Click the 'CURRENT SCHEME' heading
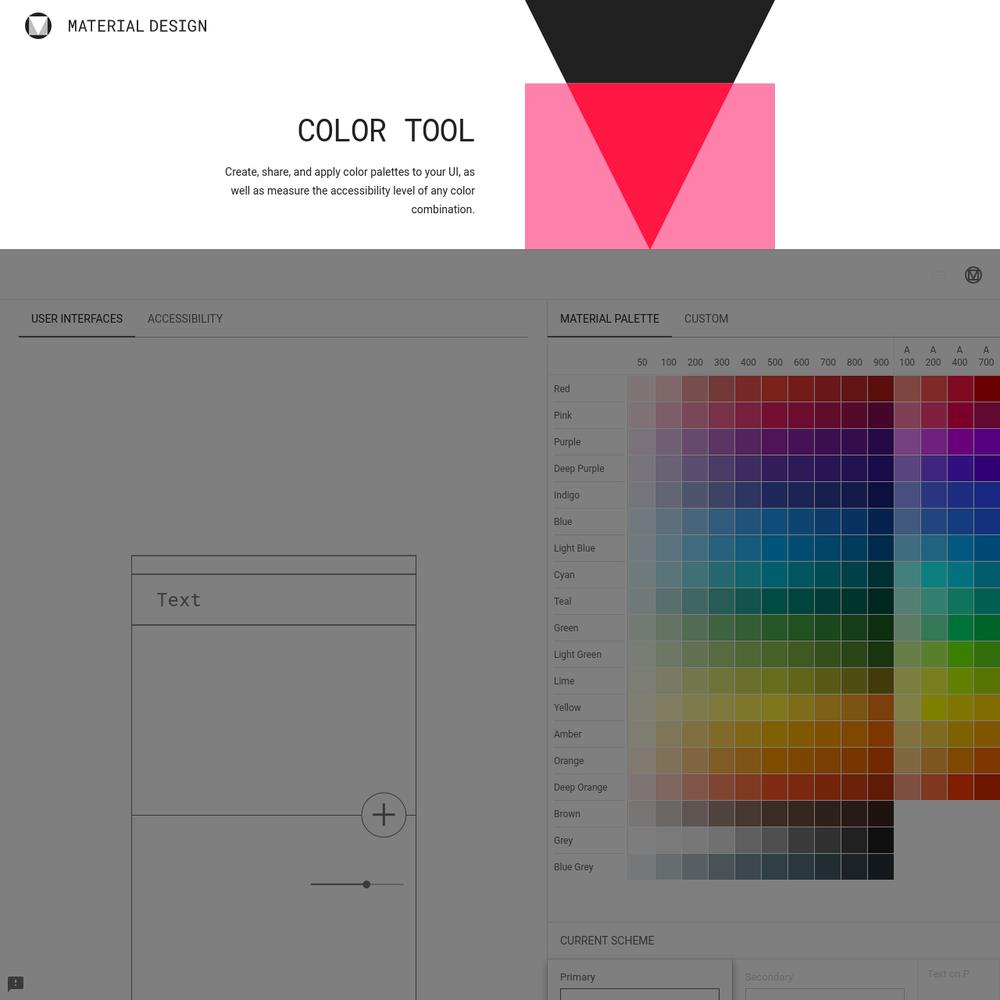Screen dimensions: 1000x1000 (607, 940)
